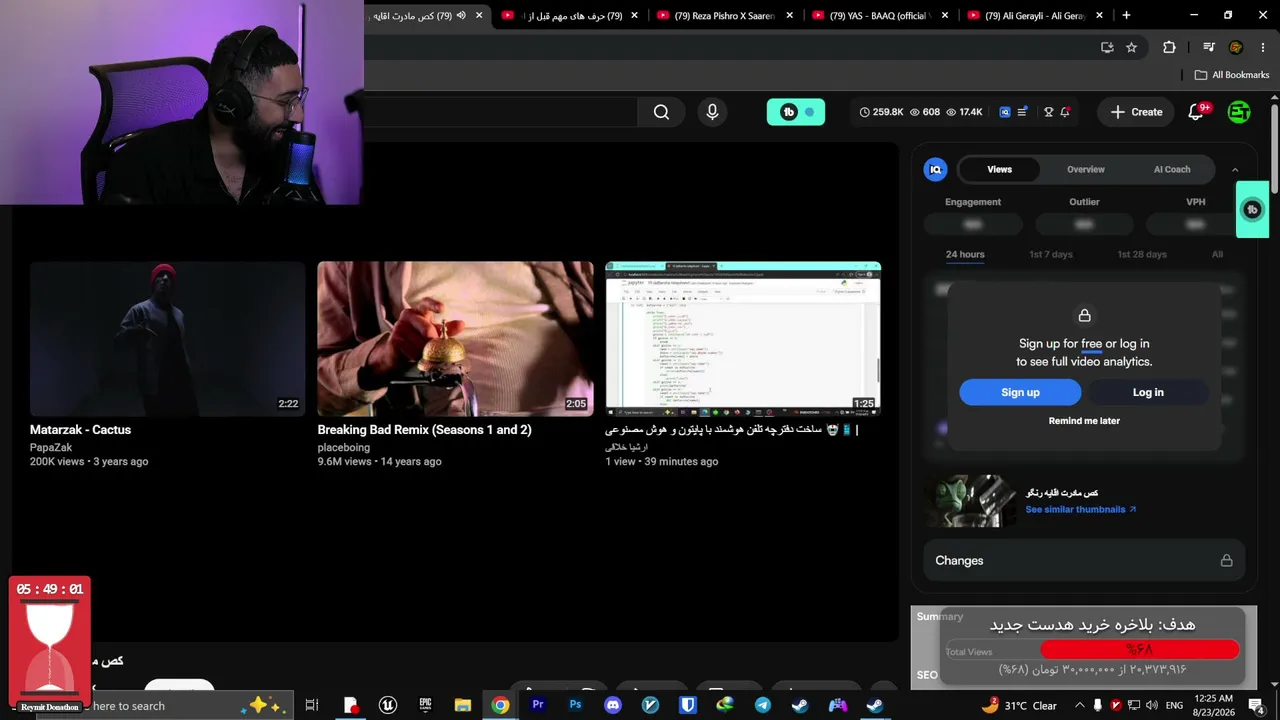This screenshot has width=1280, height=720.
Task: Select the 1st 28 days time range
Action: (x=1142, y=255)
